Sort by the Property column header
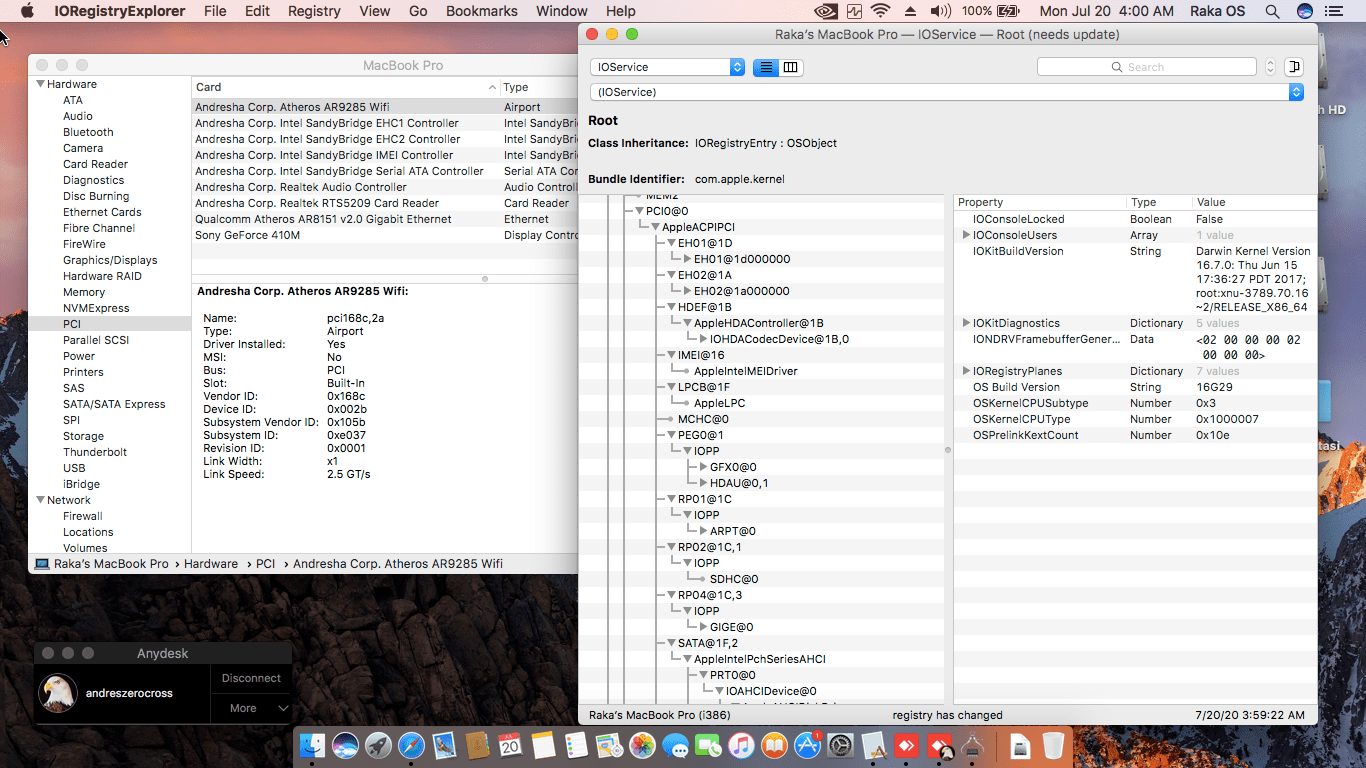 (1040, 202)
